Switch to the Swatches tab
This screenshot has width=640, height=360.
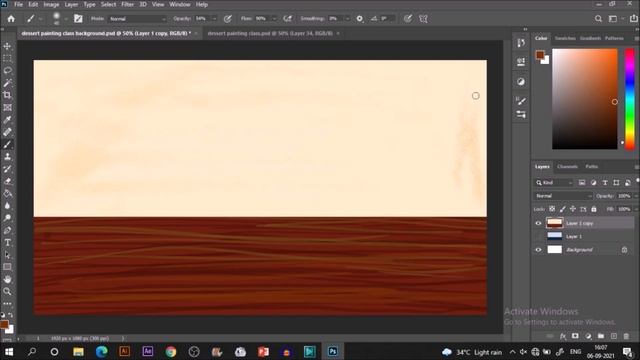pyautogui.click(x=565, y=38)
